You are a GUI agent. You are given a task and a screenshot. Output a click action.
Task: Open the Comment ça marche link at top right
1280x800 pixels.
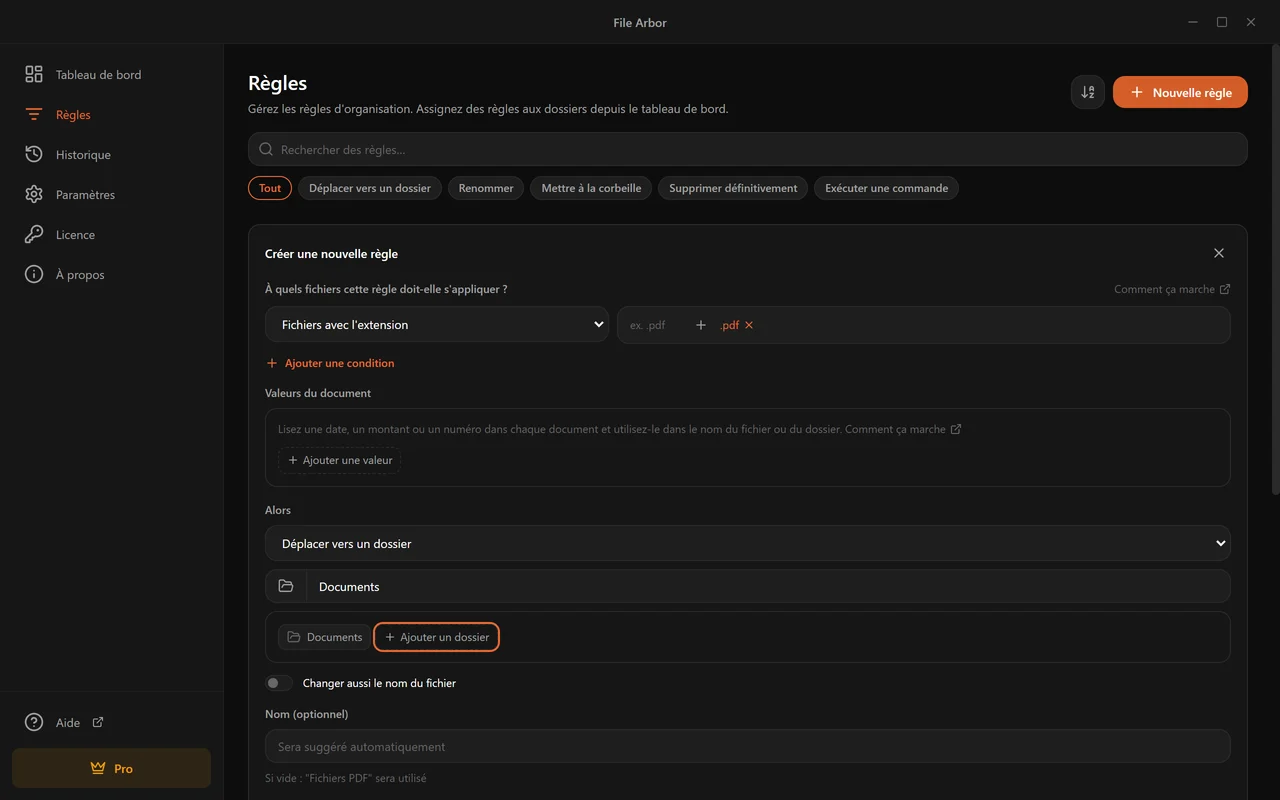(x=1172, y=289)
